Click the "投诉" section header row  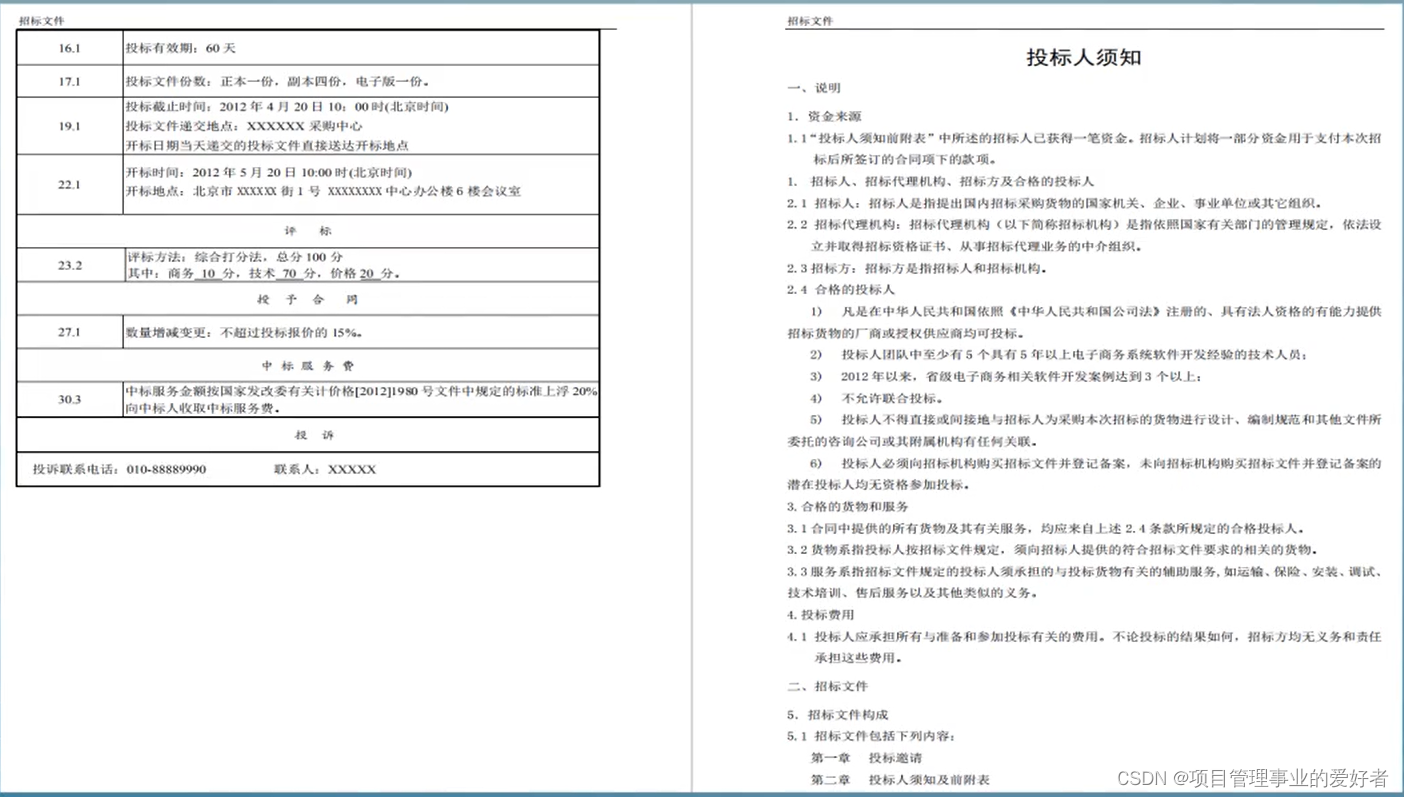point(308,435)
